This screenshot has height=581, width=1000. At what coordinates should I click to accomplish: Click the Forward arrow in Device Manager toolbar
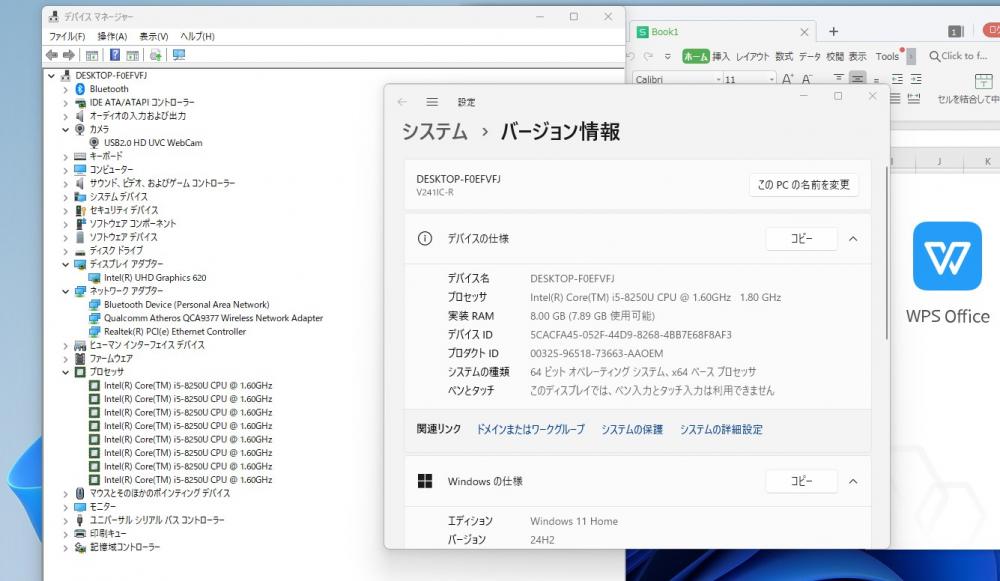pyautogui.click(x=69, y=55)
